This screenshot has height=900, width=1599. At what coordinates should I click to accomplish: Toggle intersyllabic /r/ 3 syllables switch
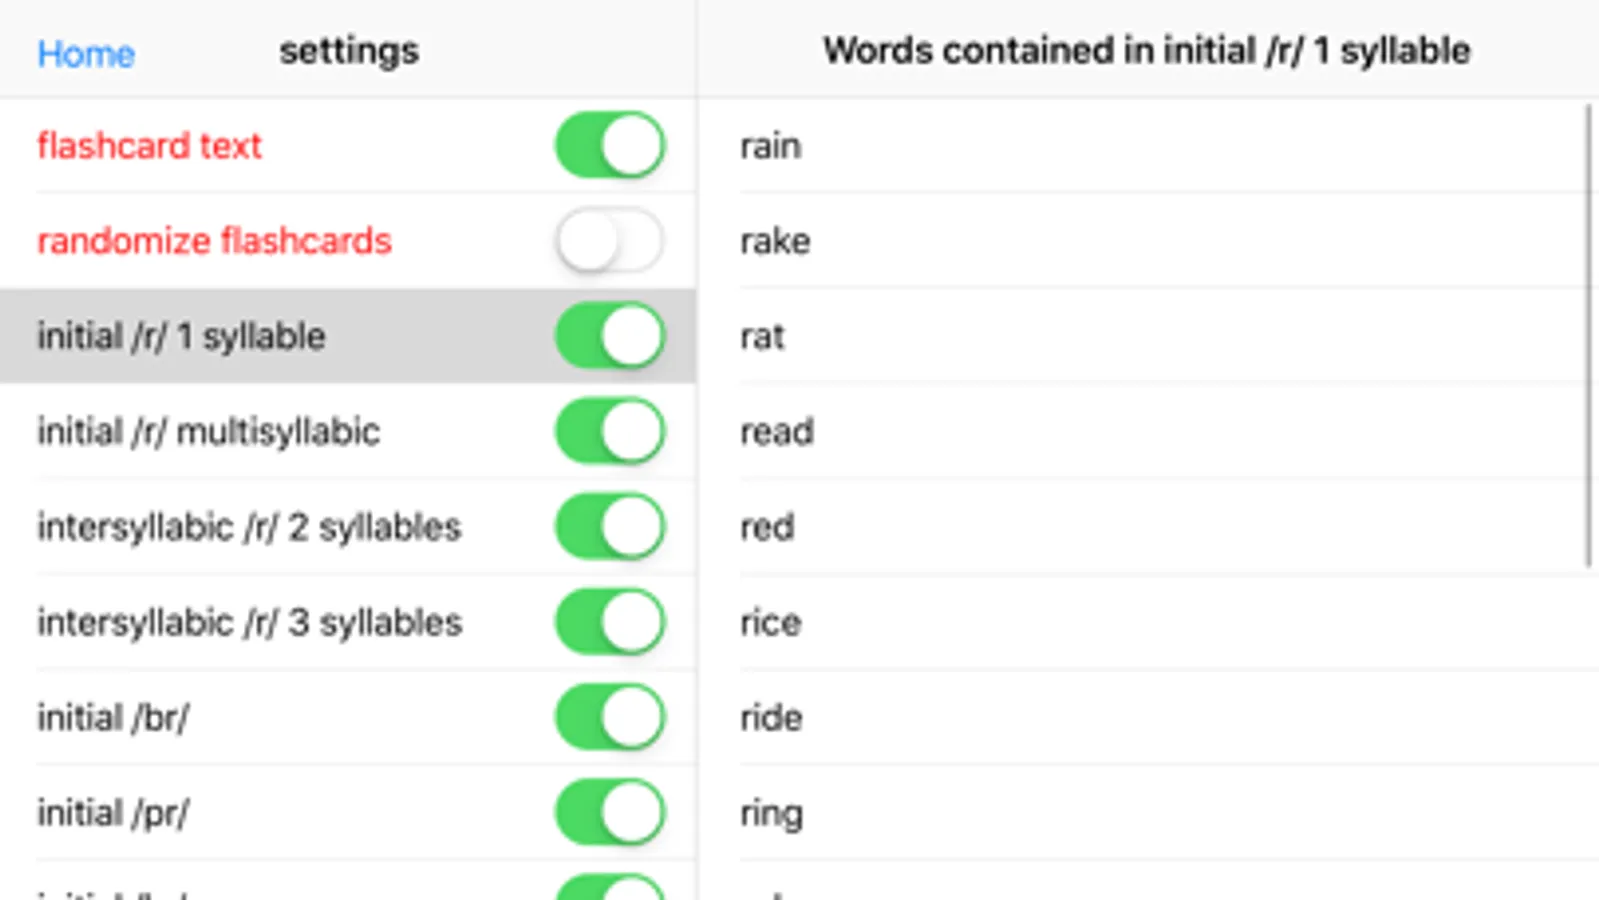tap(610, 622)
